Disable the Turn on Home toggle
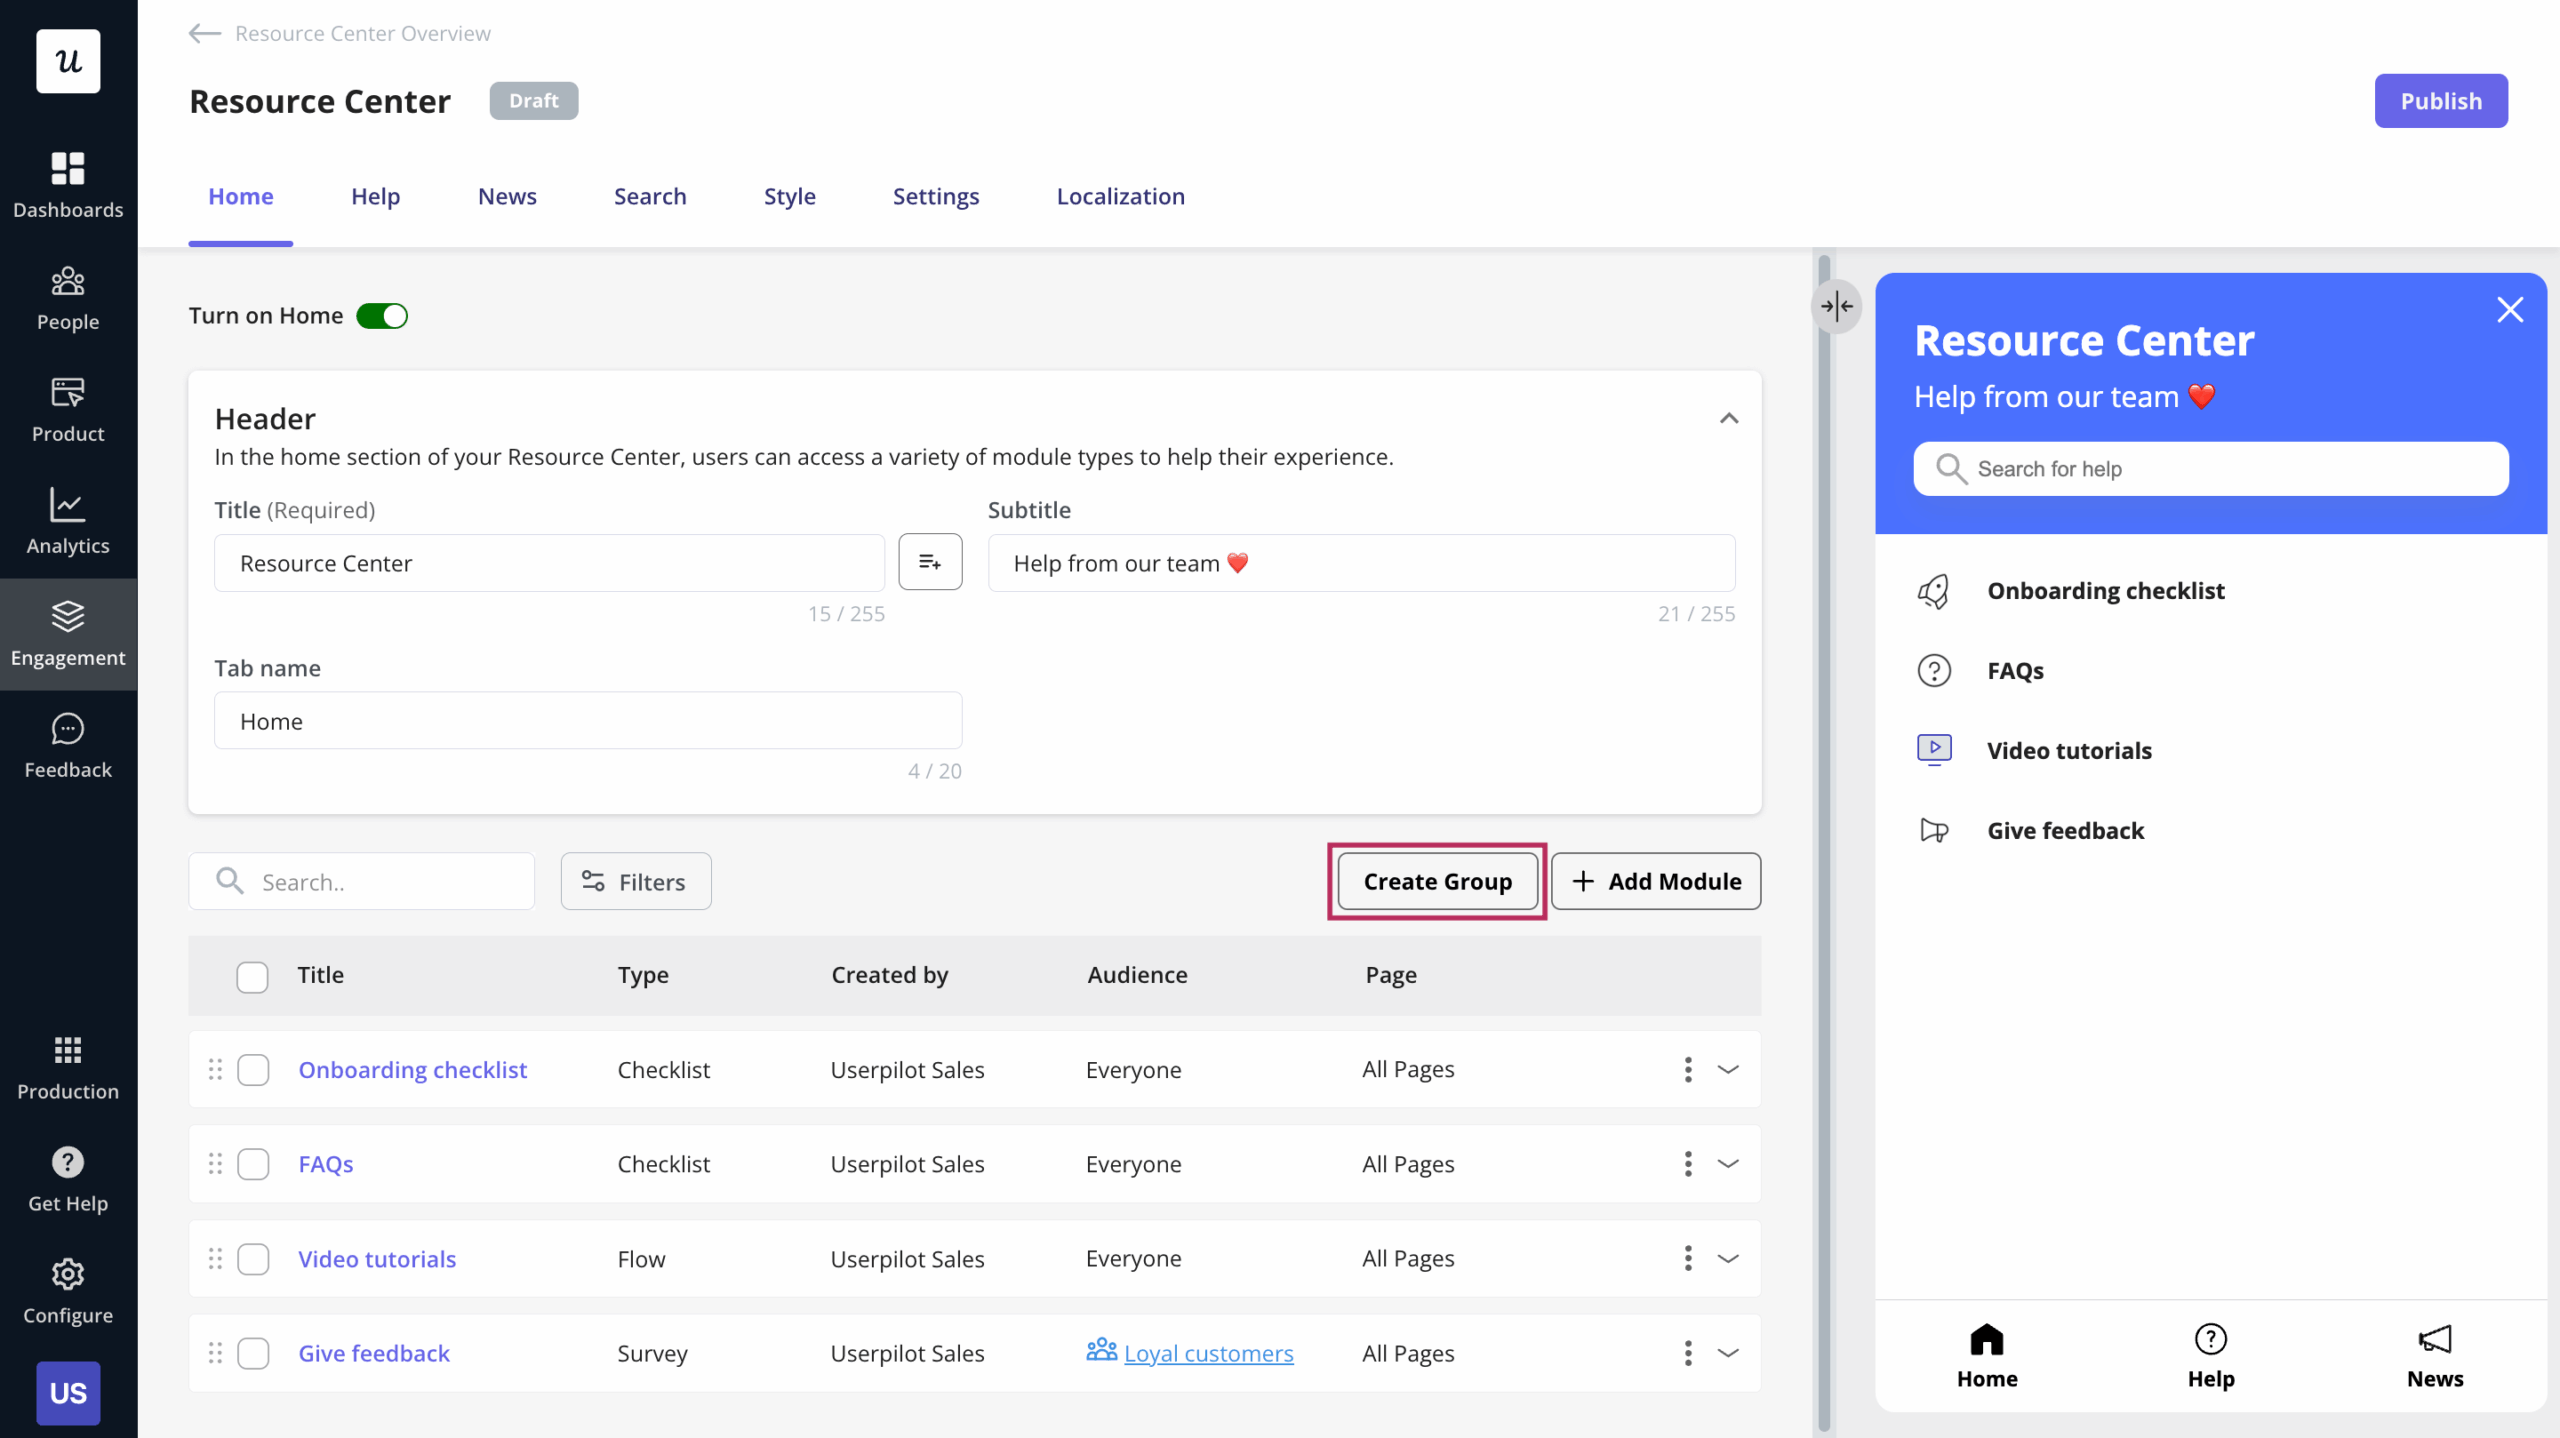Viewport: 2560px width, 1438px height. click(x=382, y=315)
